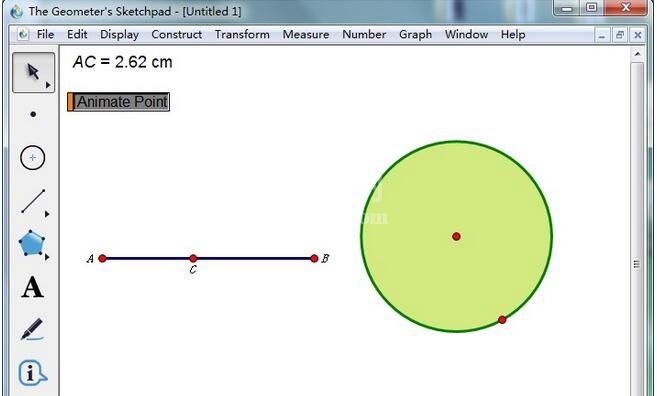Open the Construct menu
657x396 pixels.
[176, 34]
